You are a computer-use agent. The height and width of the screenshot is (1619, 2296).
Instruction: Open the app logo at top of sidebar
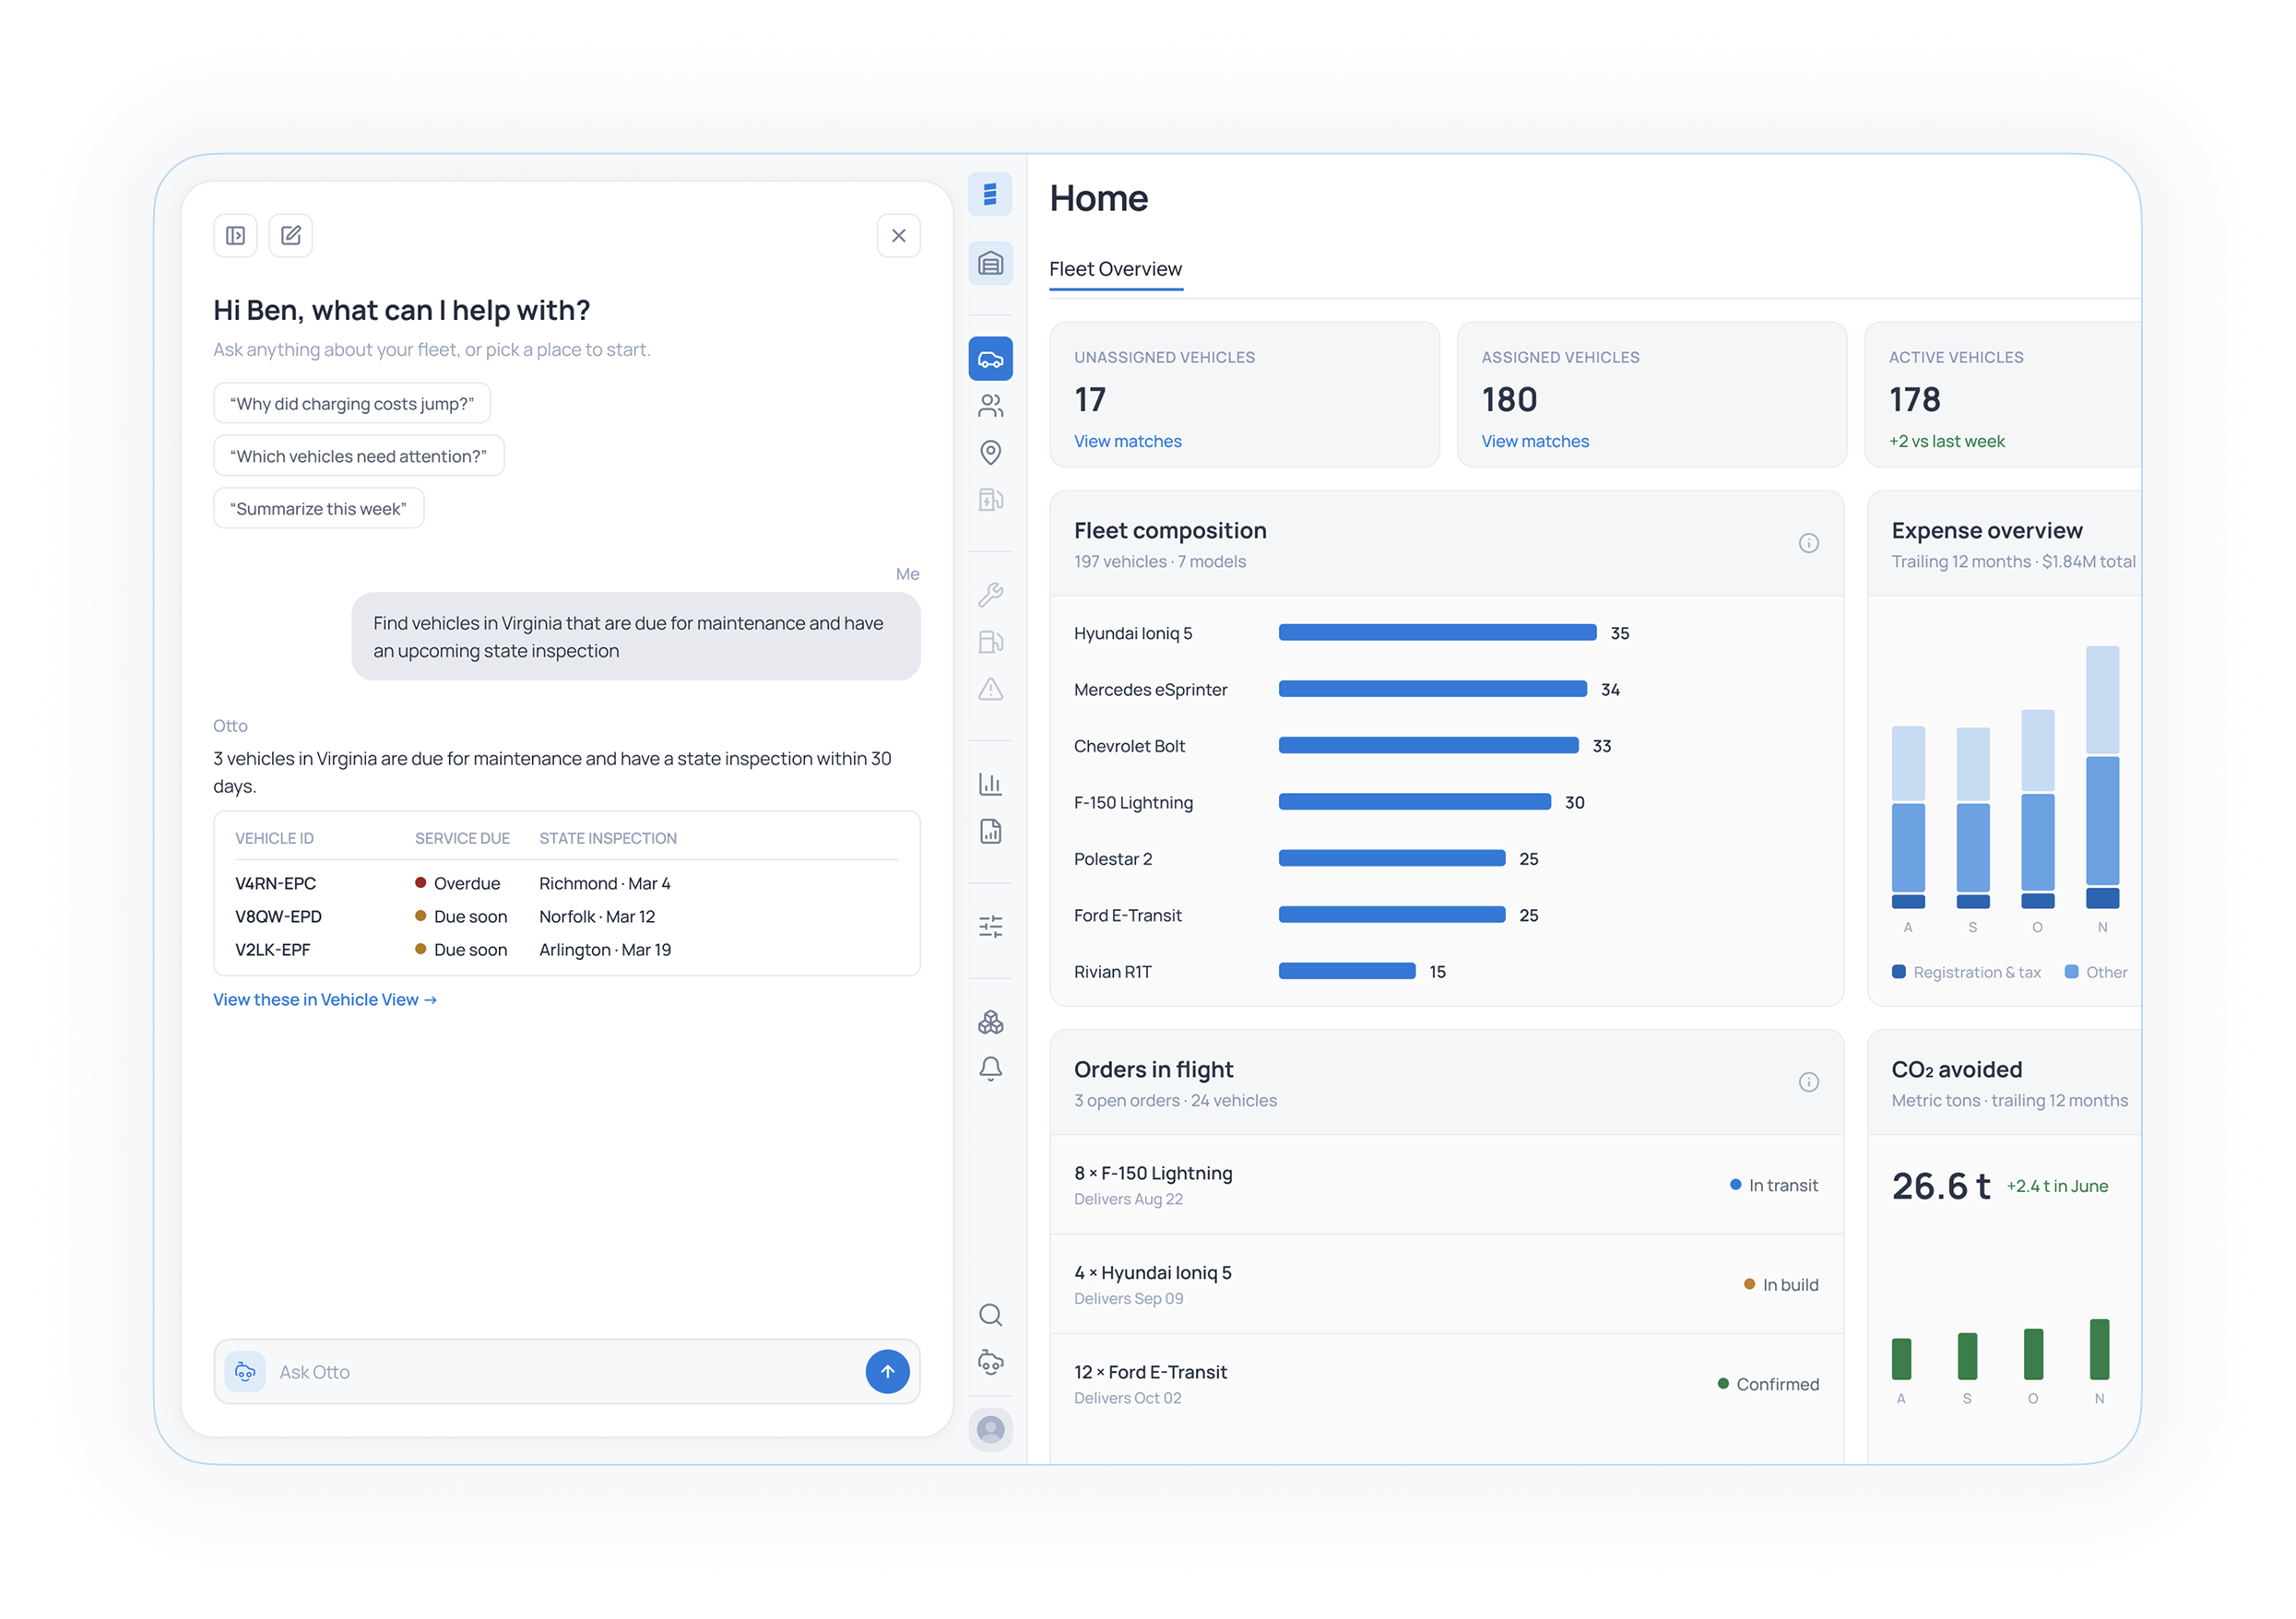click(990, 194)
